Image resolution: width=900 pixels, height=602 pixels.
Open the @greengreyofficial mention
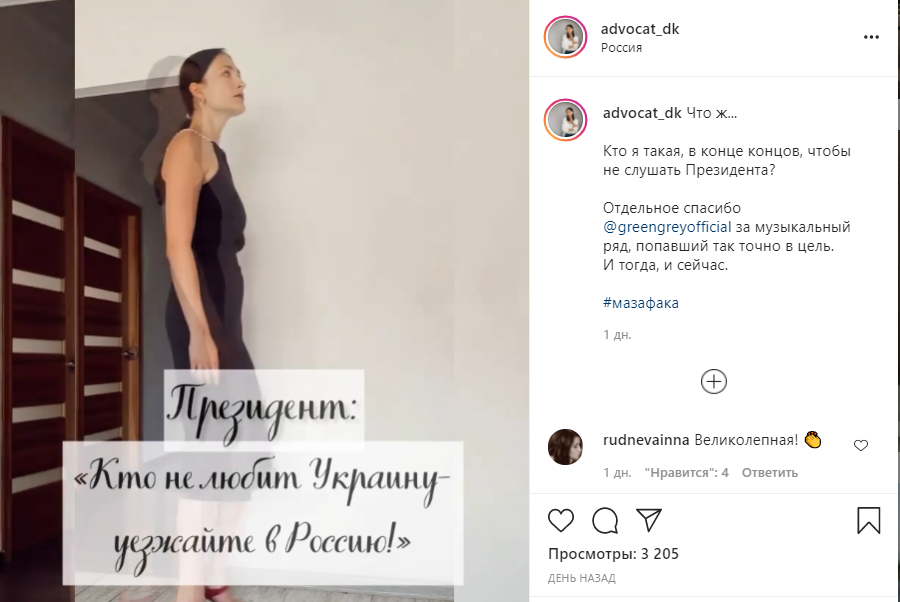667,227
